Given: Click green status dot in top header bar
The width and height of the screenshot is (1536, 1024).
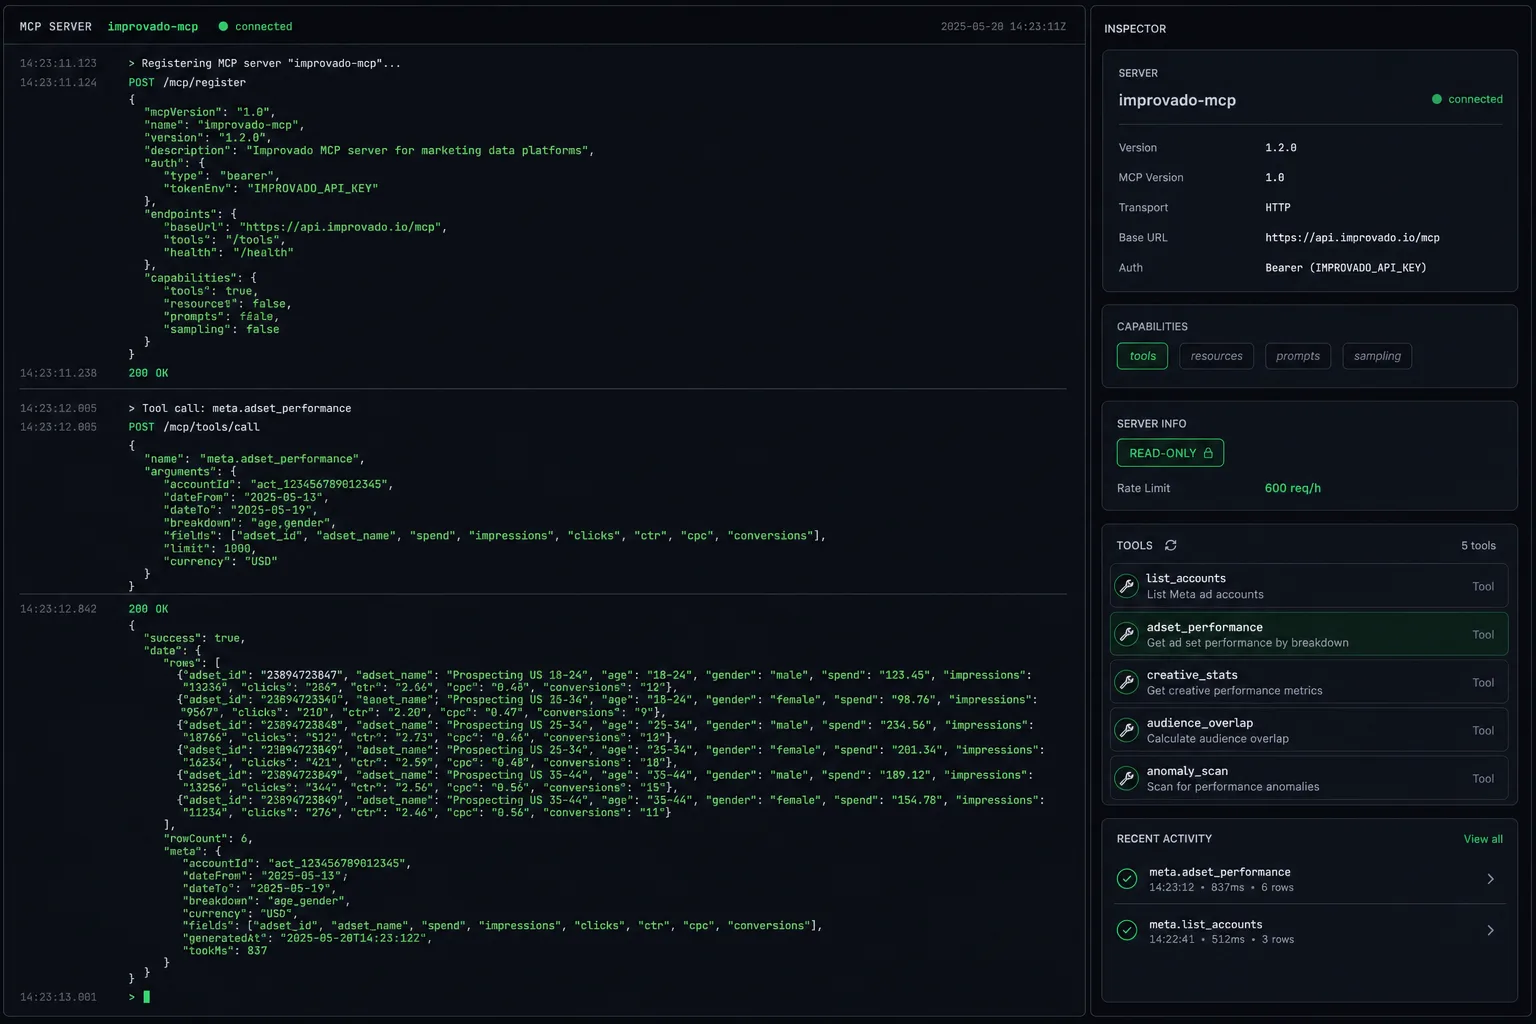Looking at the screenshot, I should (x=223, y=26).
